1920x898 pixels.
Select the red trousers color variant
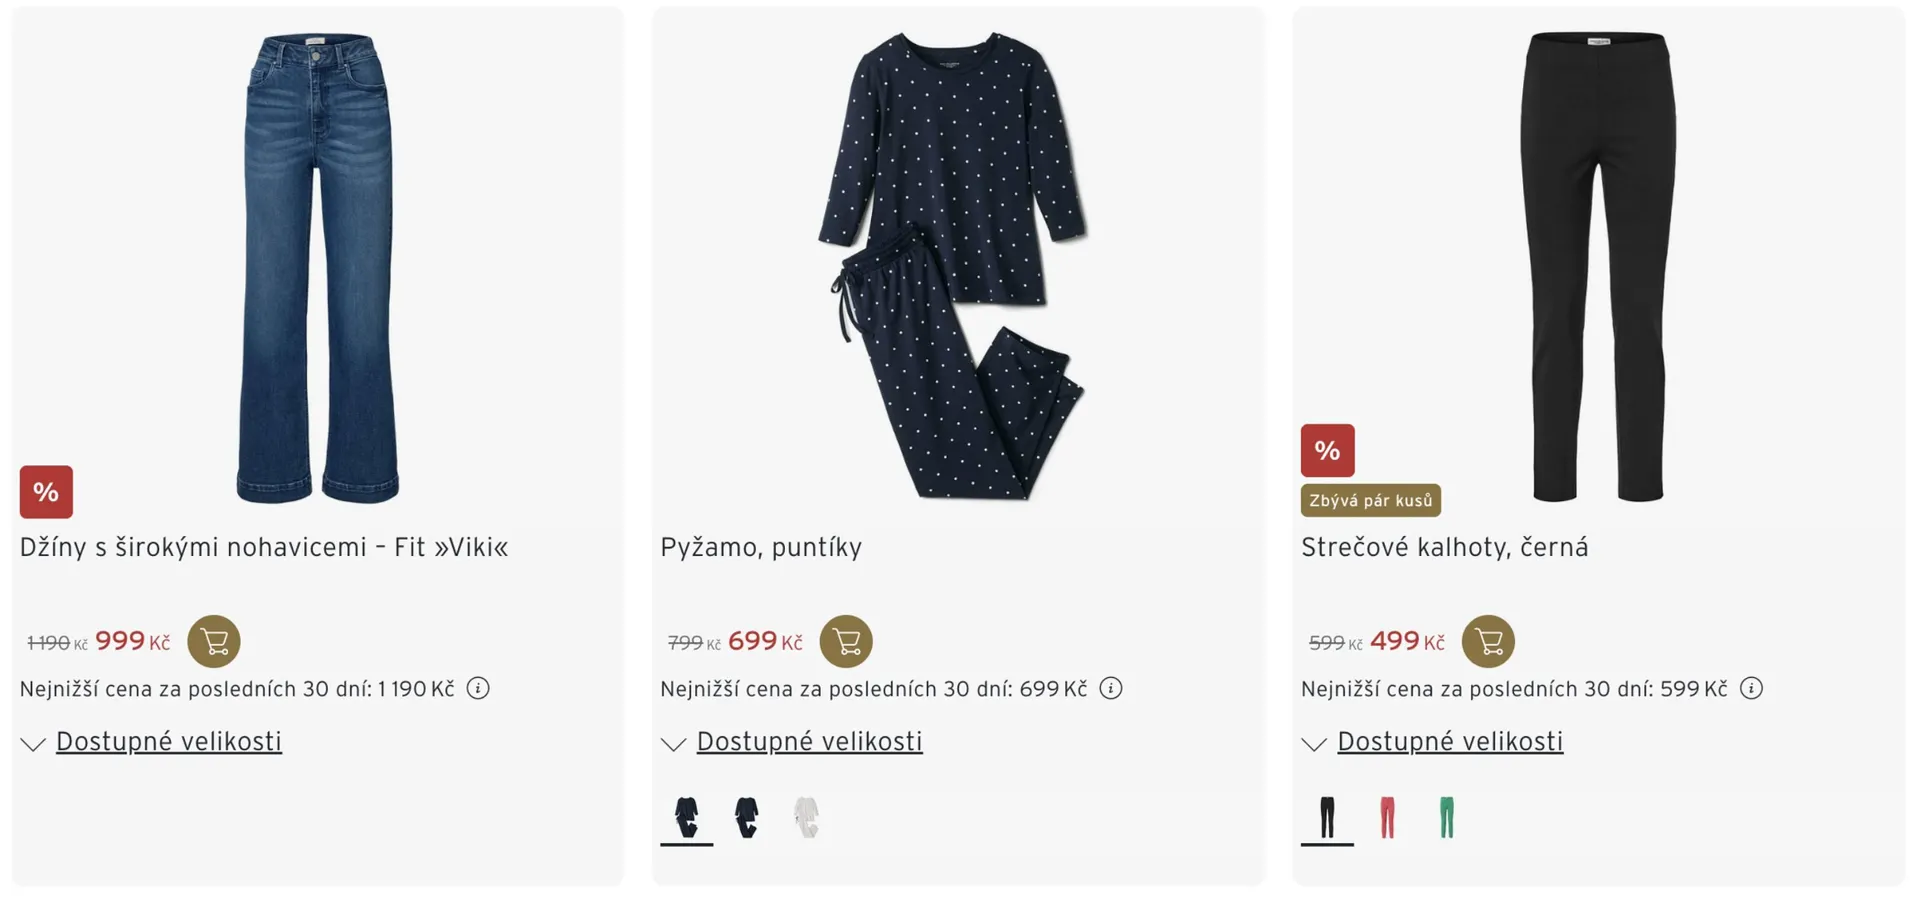pyautogui.click(x=1387, y=817)
